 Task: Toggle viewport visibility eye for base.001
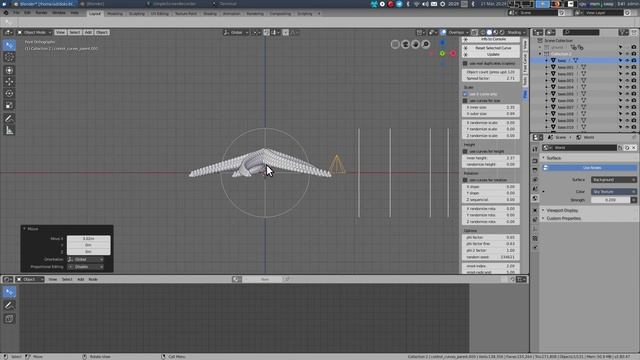coord(627,67)
